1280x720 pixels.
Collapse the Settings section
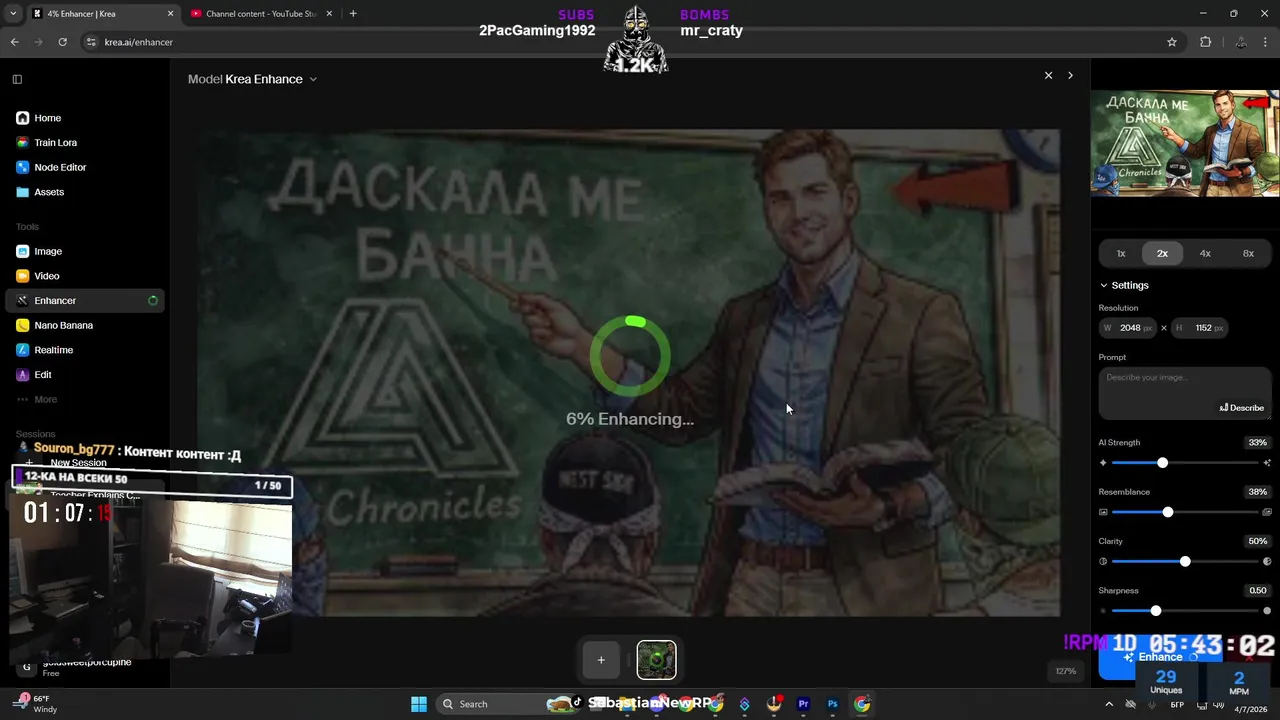click(1124, 285)
